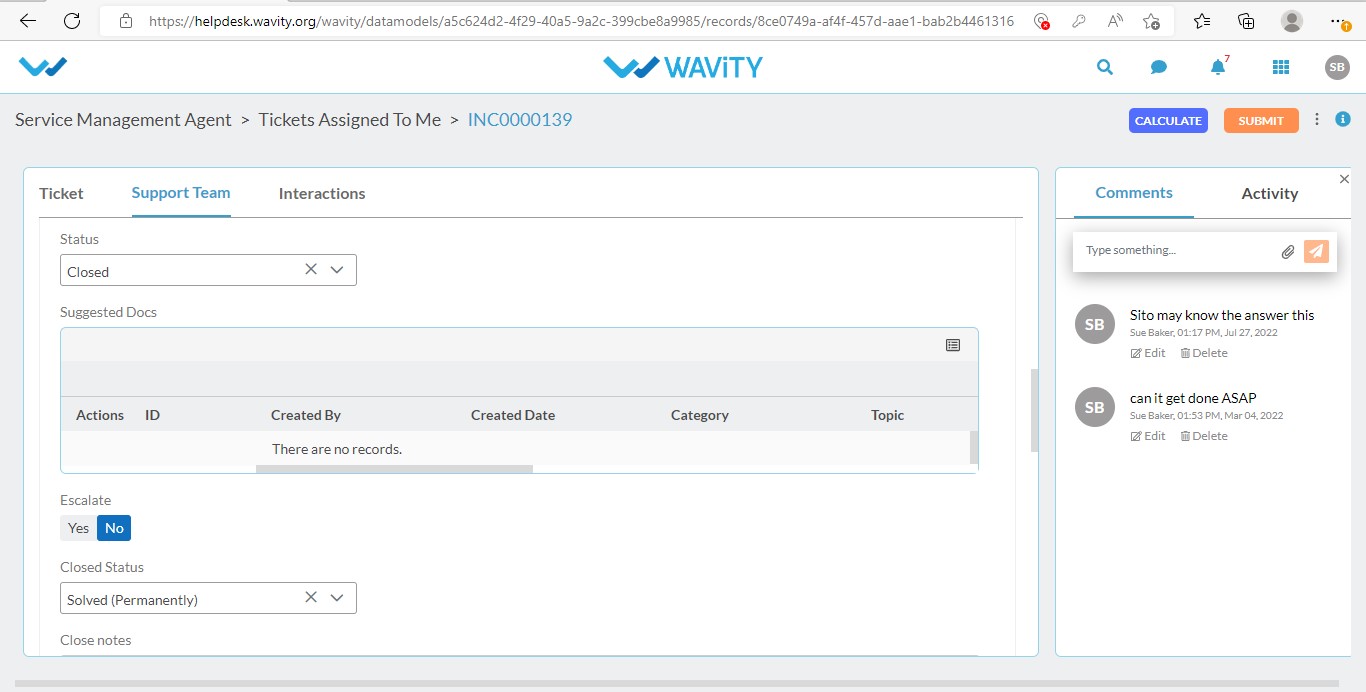The image size is (1366, 692).
Task: Delete the 'Sito may know the answer' comment
Action: click(1204, 353)
